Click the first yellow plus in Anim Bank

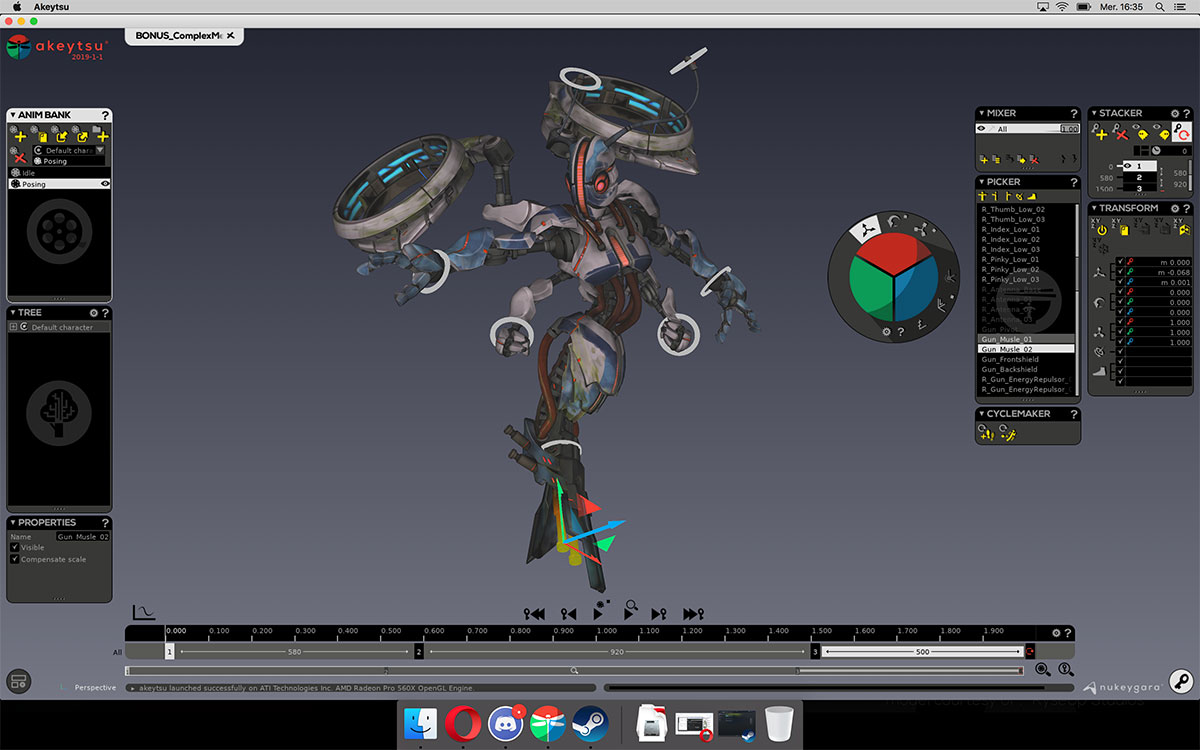19,134
